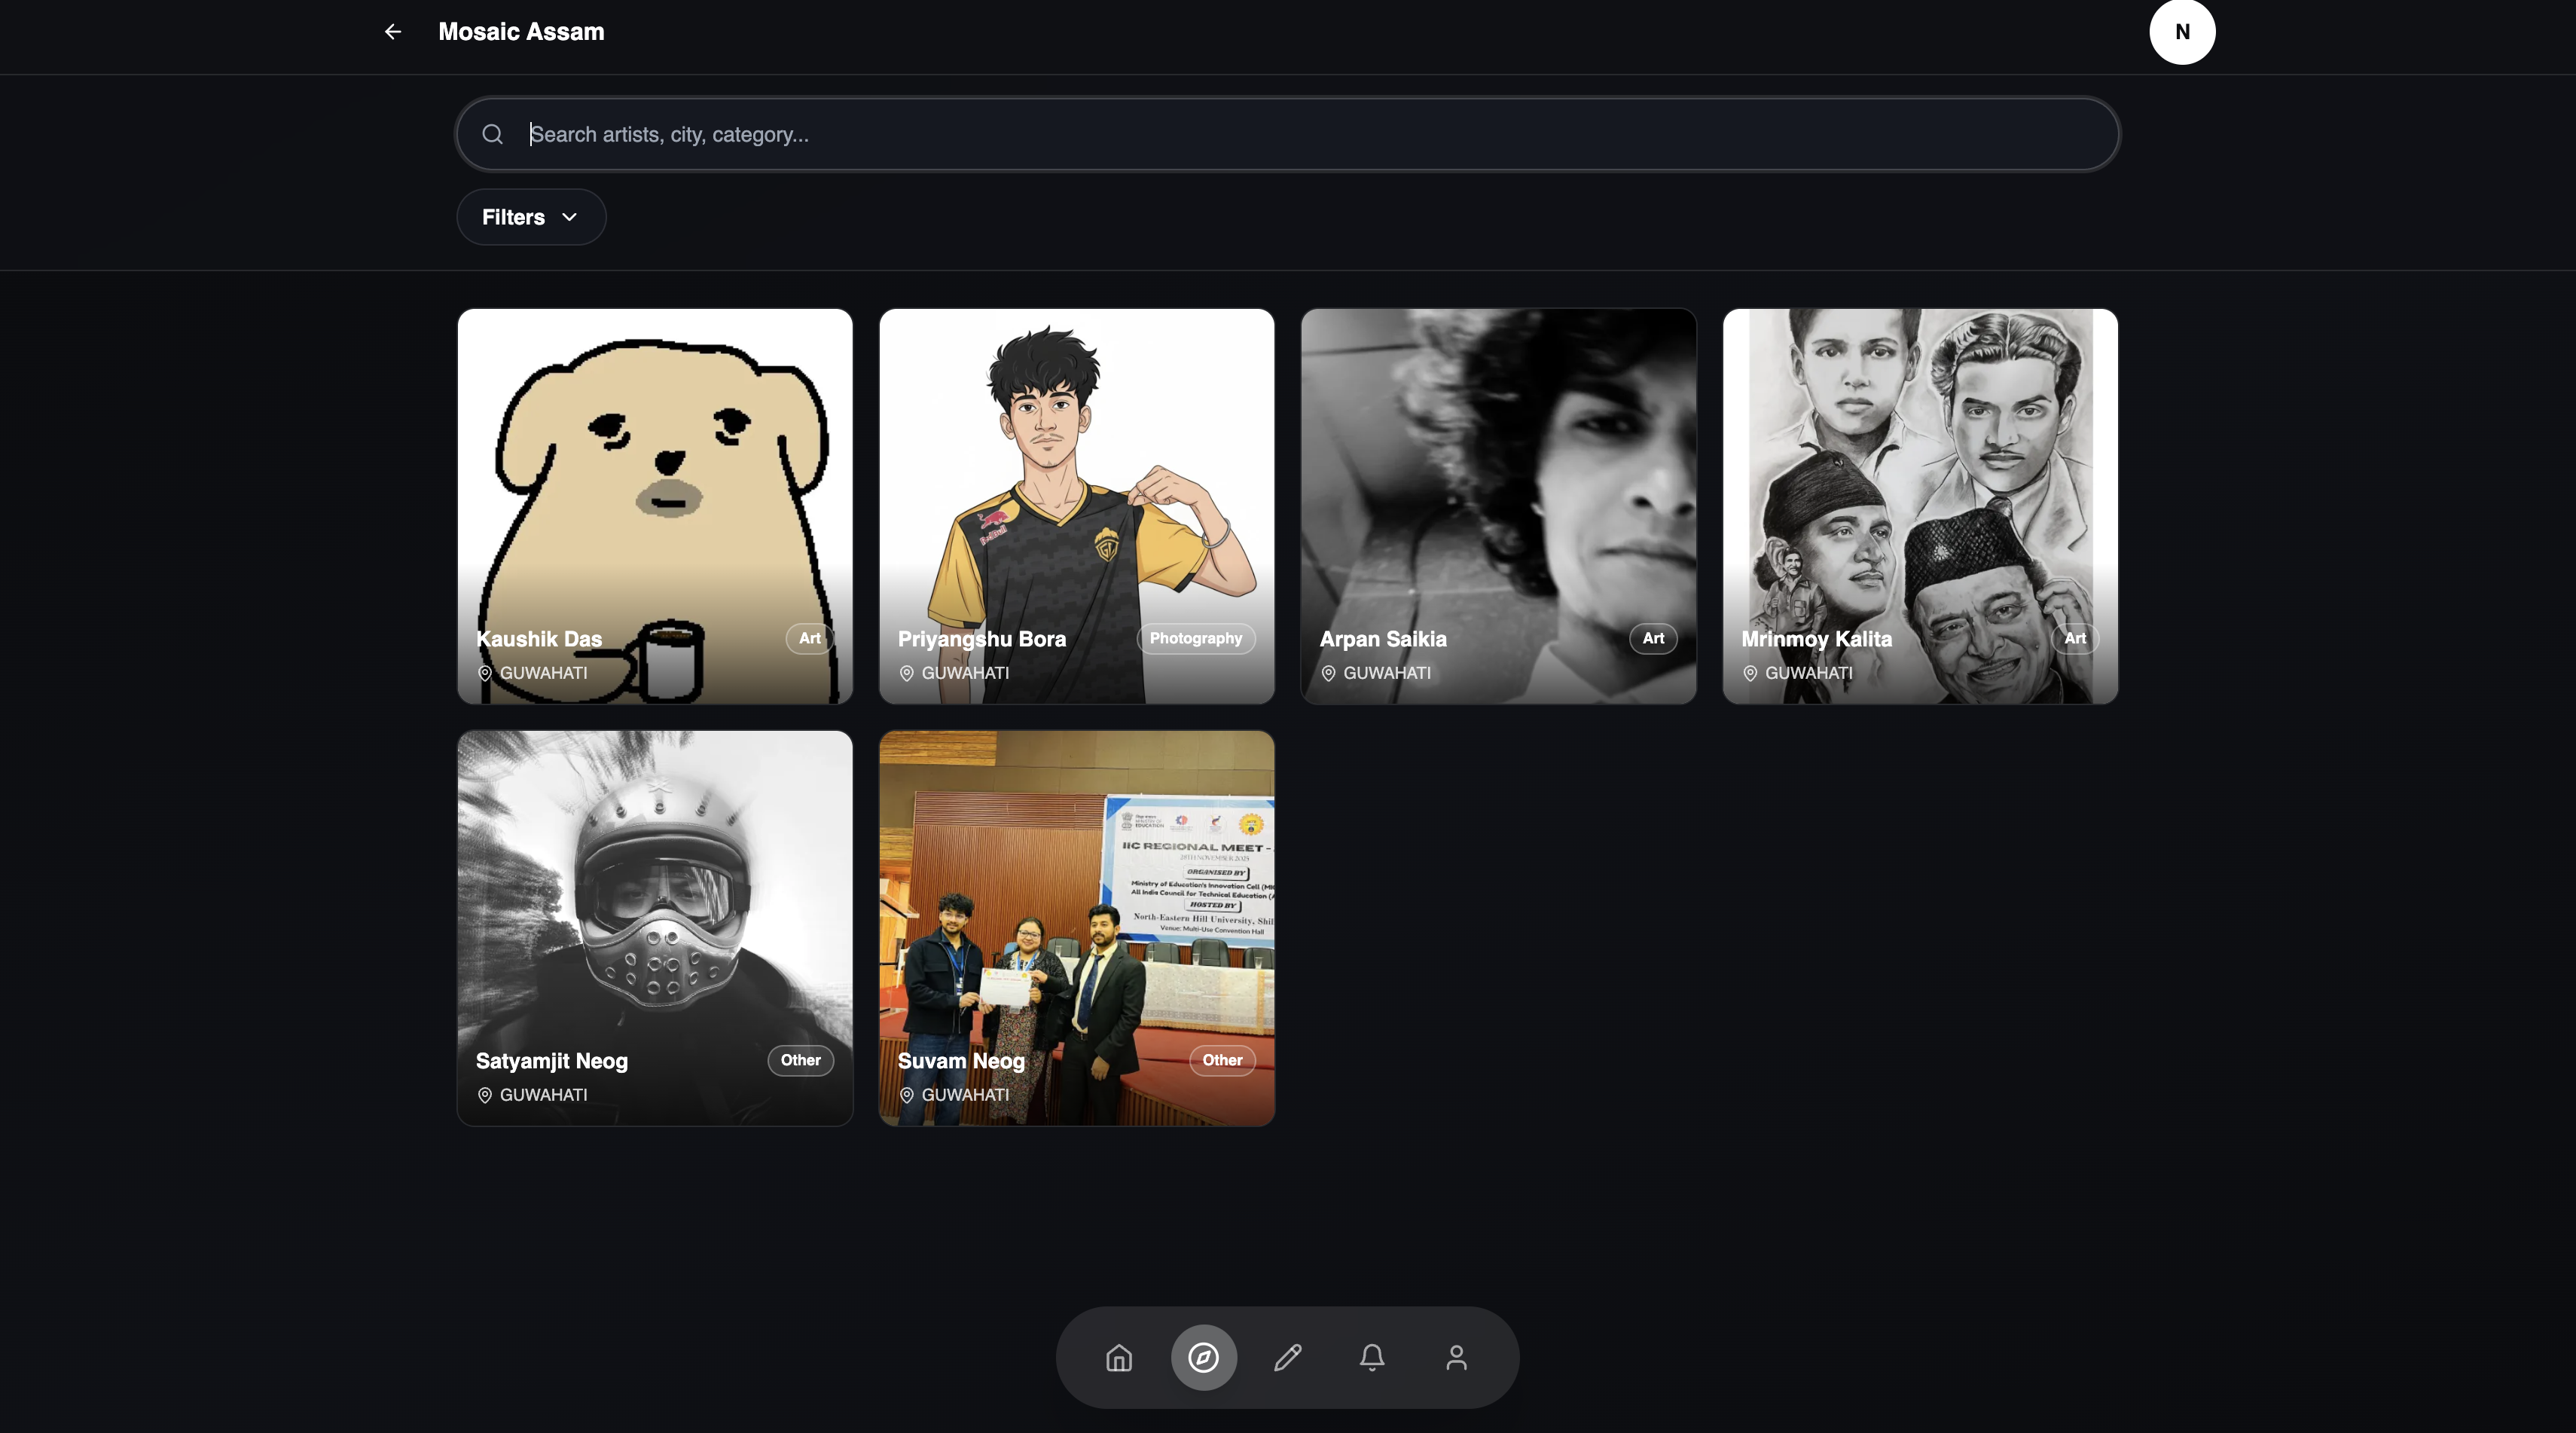This screenshot has width=2576, height=1433.
Task: Open Suvam Neog's artist card
Action: pos(1076,900)
